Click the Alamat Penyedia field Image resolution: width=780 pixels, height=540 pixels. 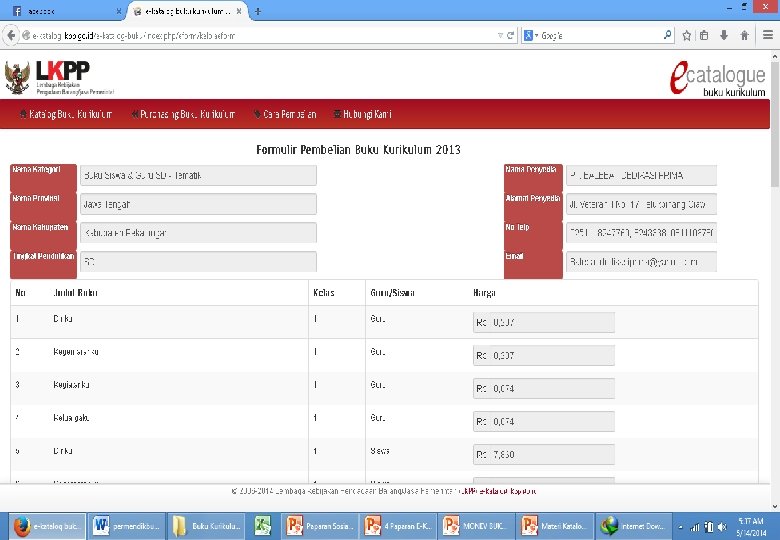[641, 204]
